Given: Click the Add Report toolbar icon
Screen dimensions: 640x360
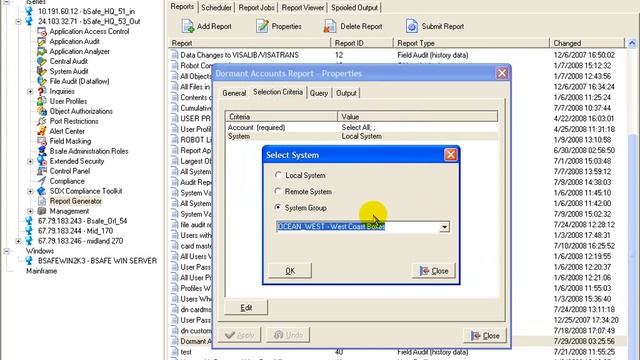Looking at the screenshot, I should click(x=188, y=26).
